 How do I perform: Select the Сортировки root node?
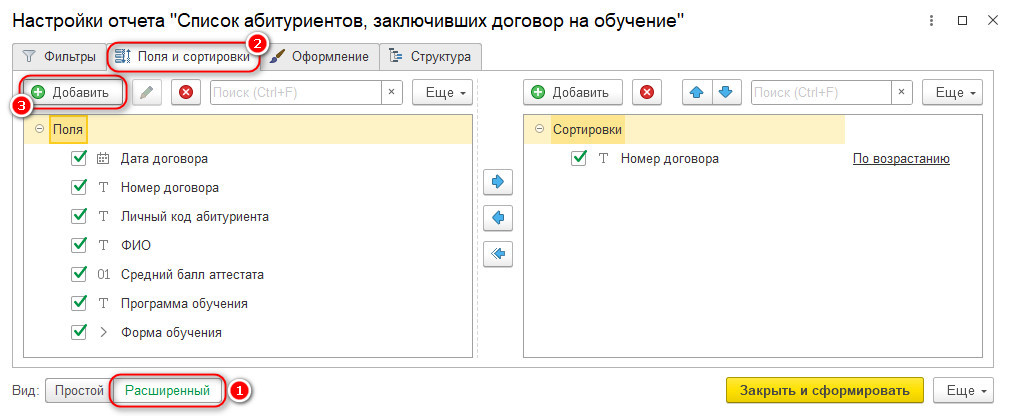[x=587, y=129]
